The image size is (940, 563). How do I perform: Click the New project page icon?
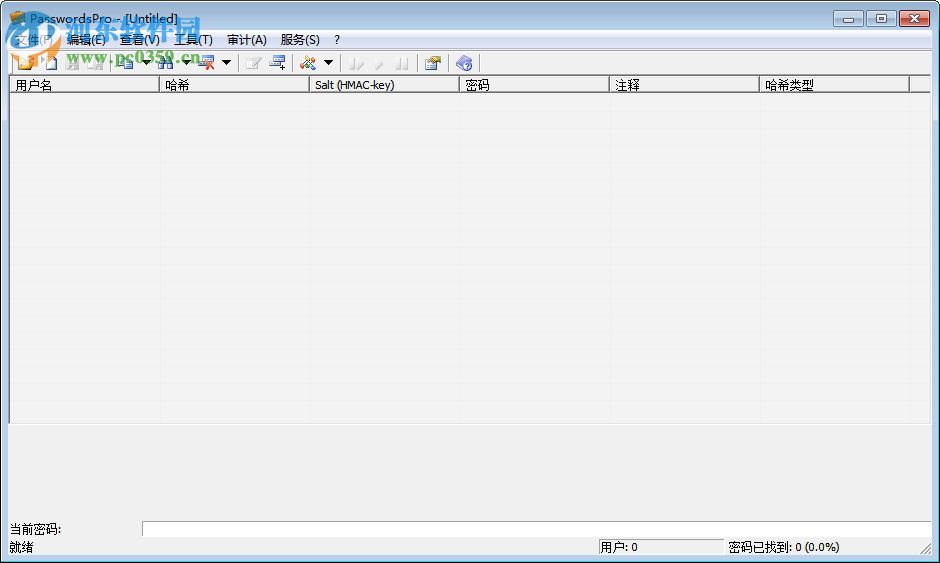pos(50,62)
